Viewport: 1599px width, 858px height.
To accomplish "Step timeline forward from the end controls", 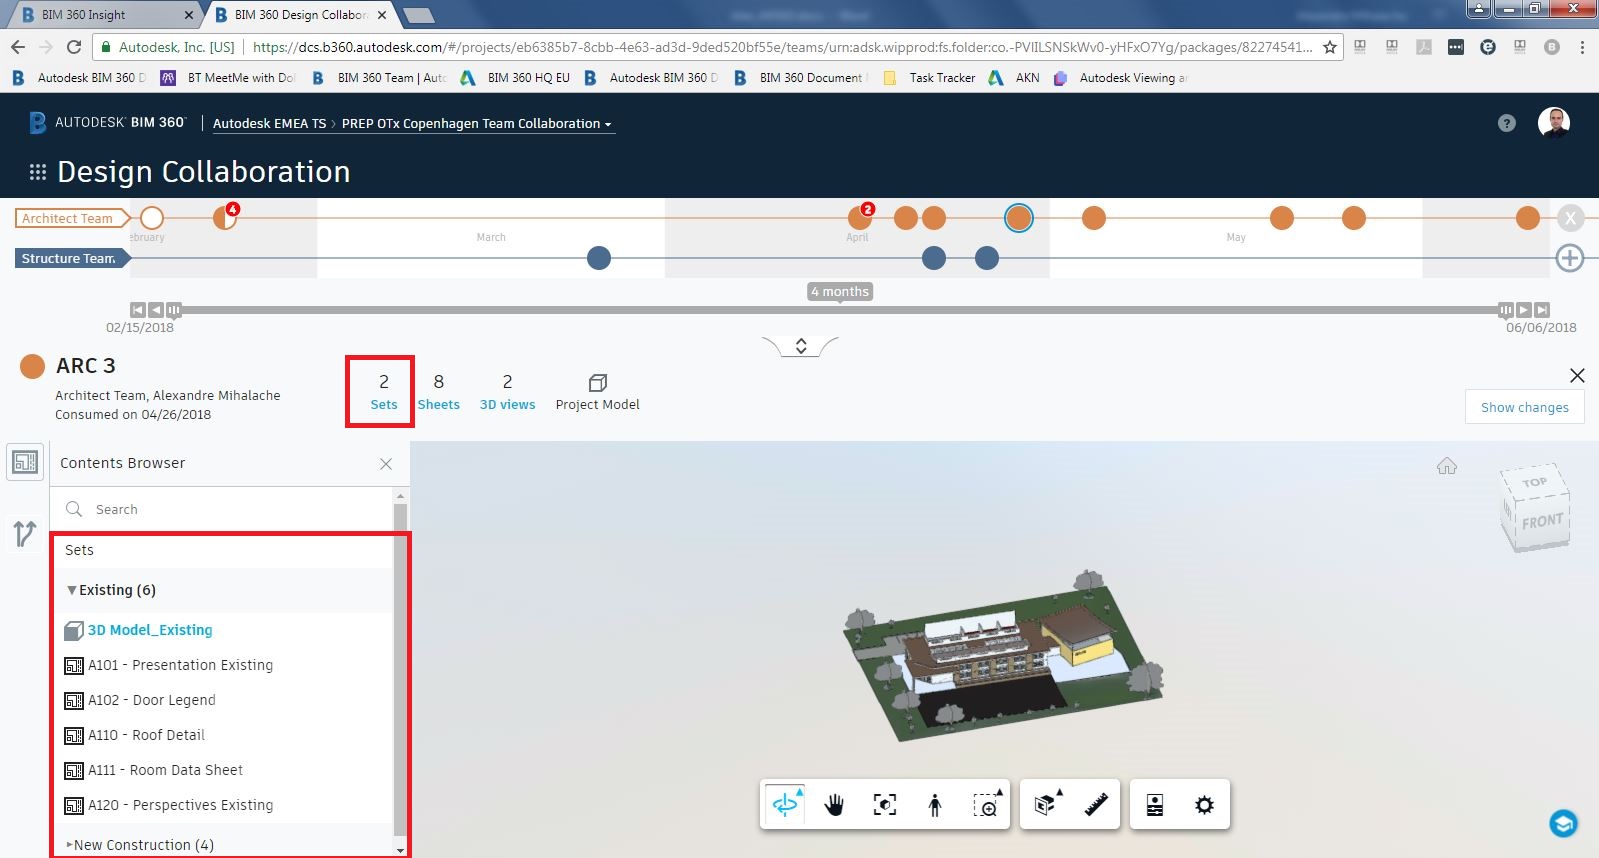I will [x=1524, y=310].
